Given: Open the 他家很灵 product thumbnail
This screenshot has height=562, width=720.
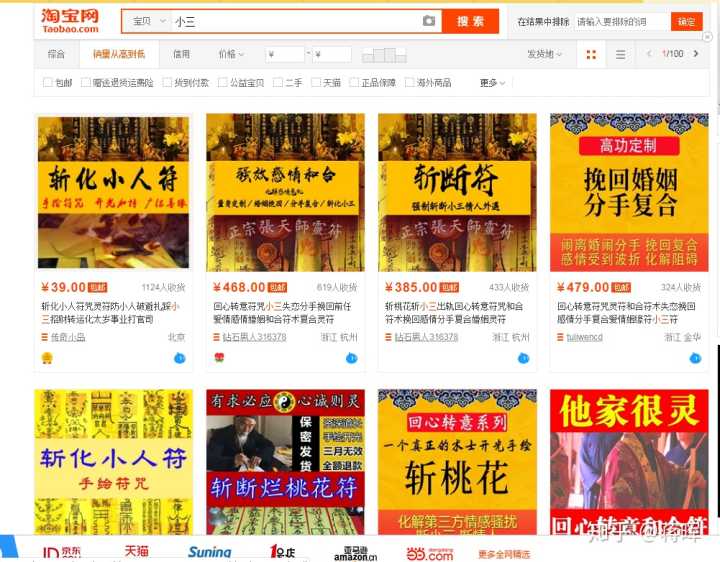Looking at the screenshot, I should [x=629, y=462].
